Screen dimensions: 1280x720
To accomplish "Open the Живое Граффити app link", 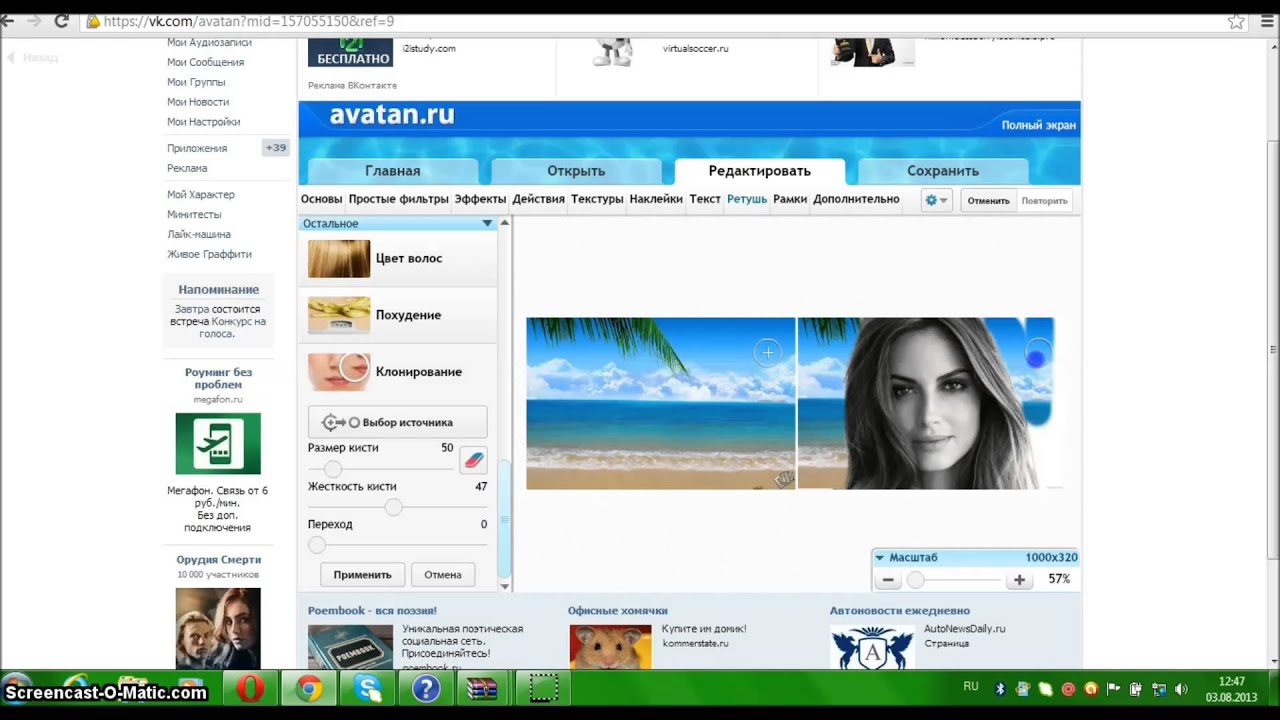I will point(209,255).
